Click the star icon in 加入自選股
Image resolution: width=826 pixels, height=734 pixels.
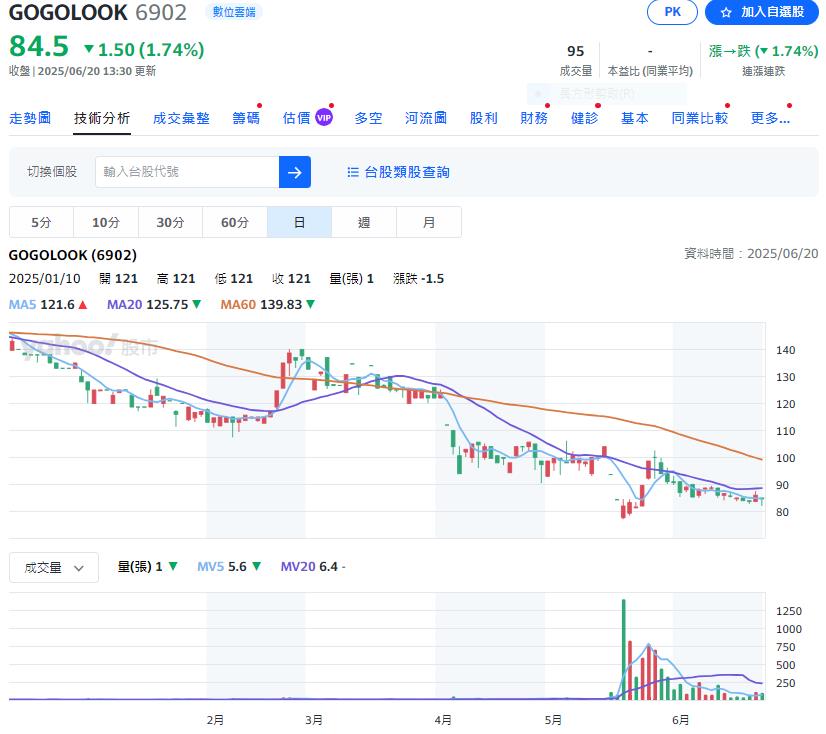726,12
